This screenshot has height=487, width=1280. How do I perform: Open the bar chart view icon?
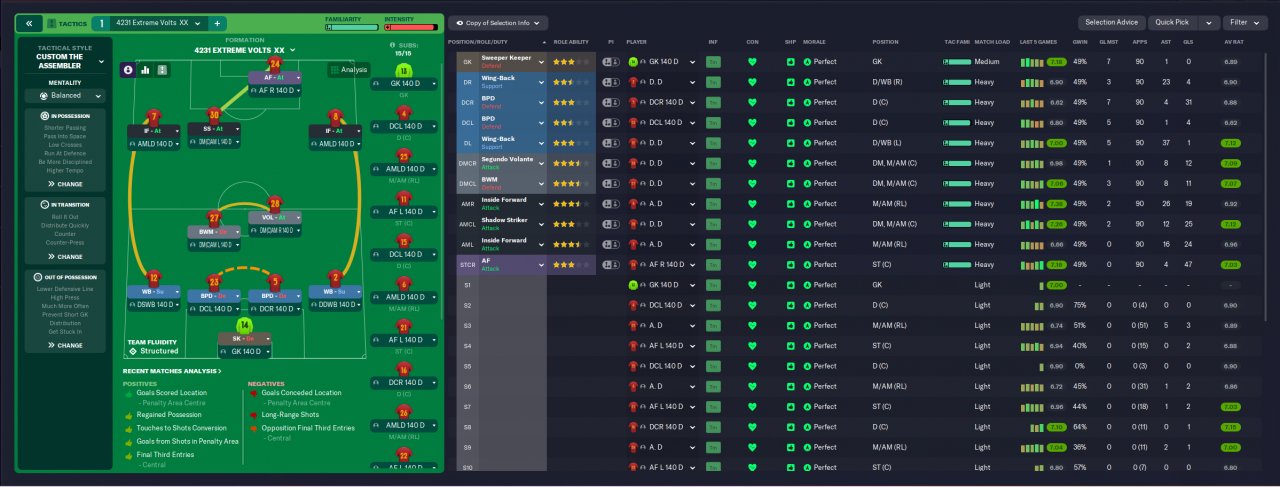[146, 70]
